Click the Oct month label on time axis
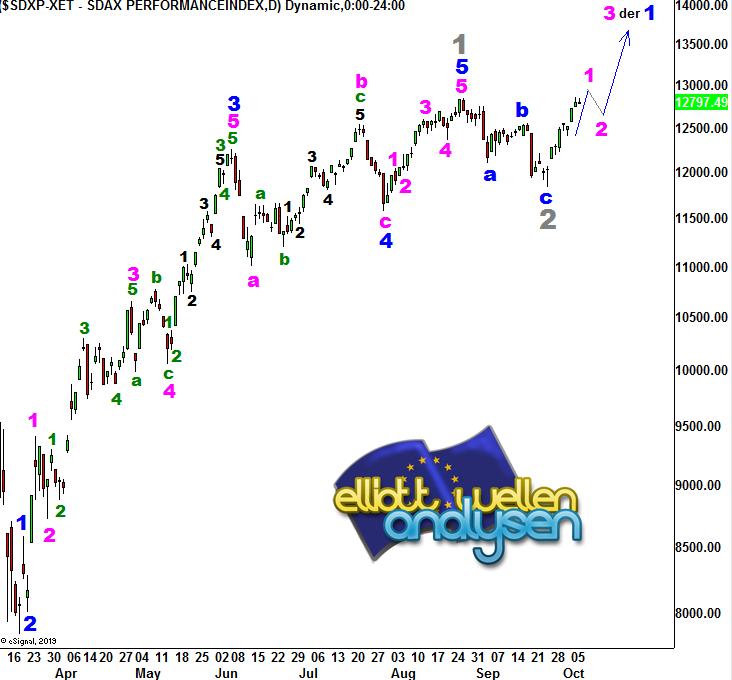The height and width of the screenshot is (680, 732). (573, 673)
